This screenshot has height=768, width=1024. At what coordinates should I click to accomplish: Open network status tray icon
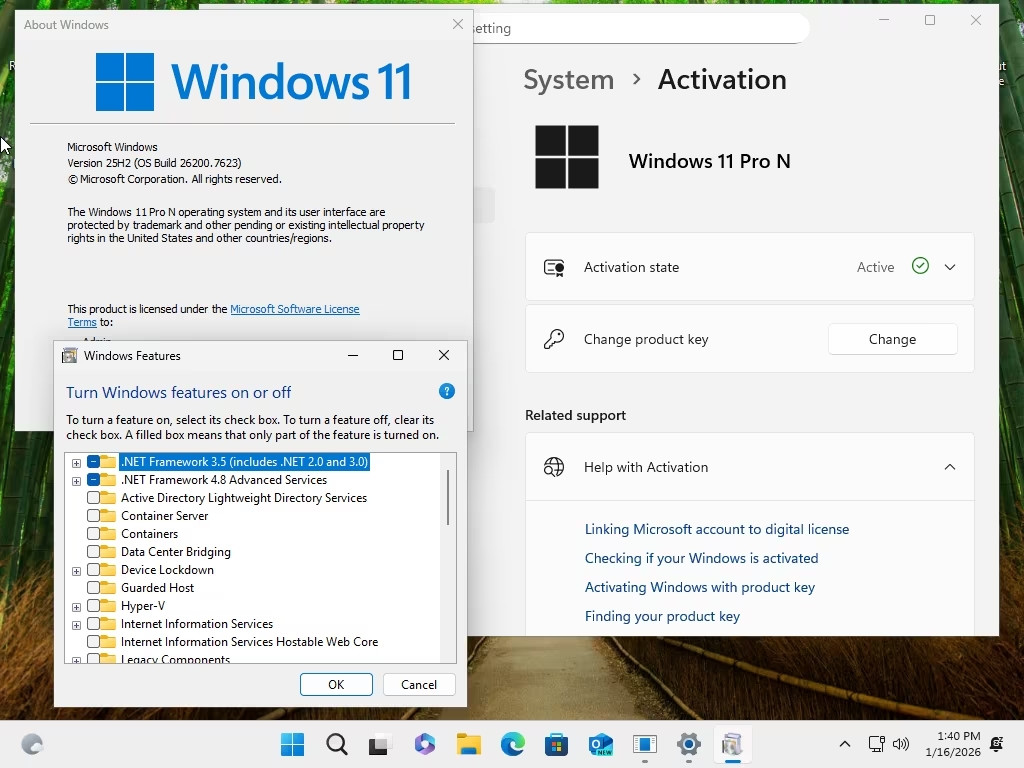click(876, 744)
